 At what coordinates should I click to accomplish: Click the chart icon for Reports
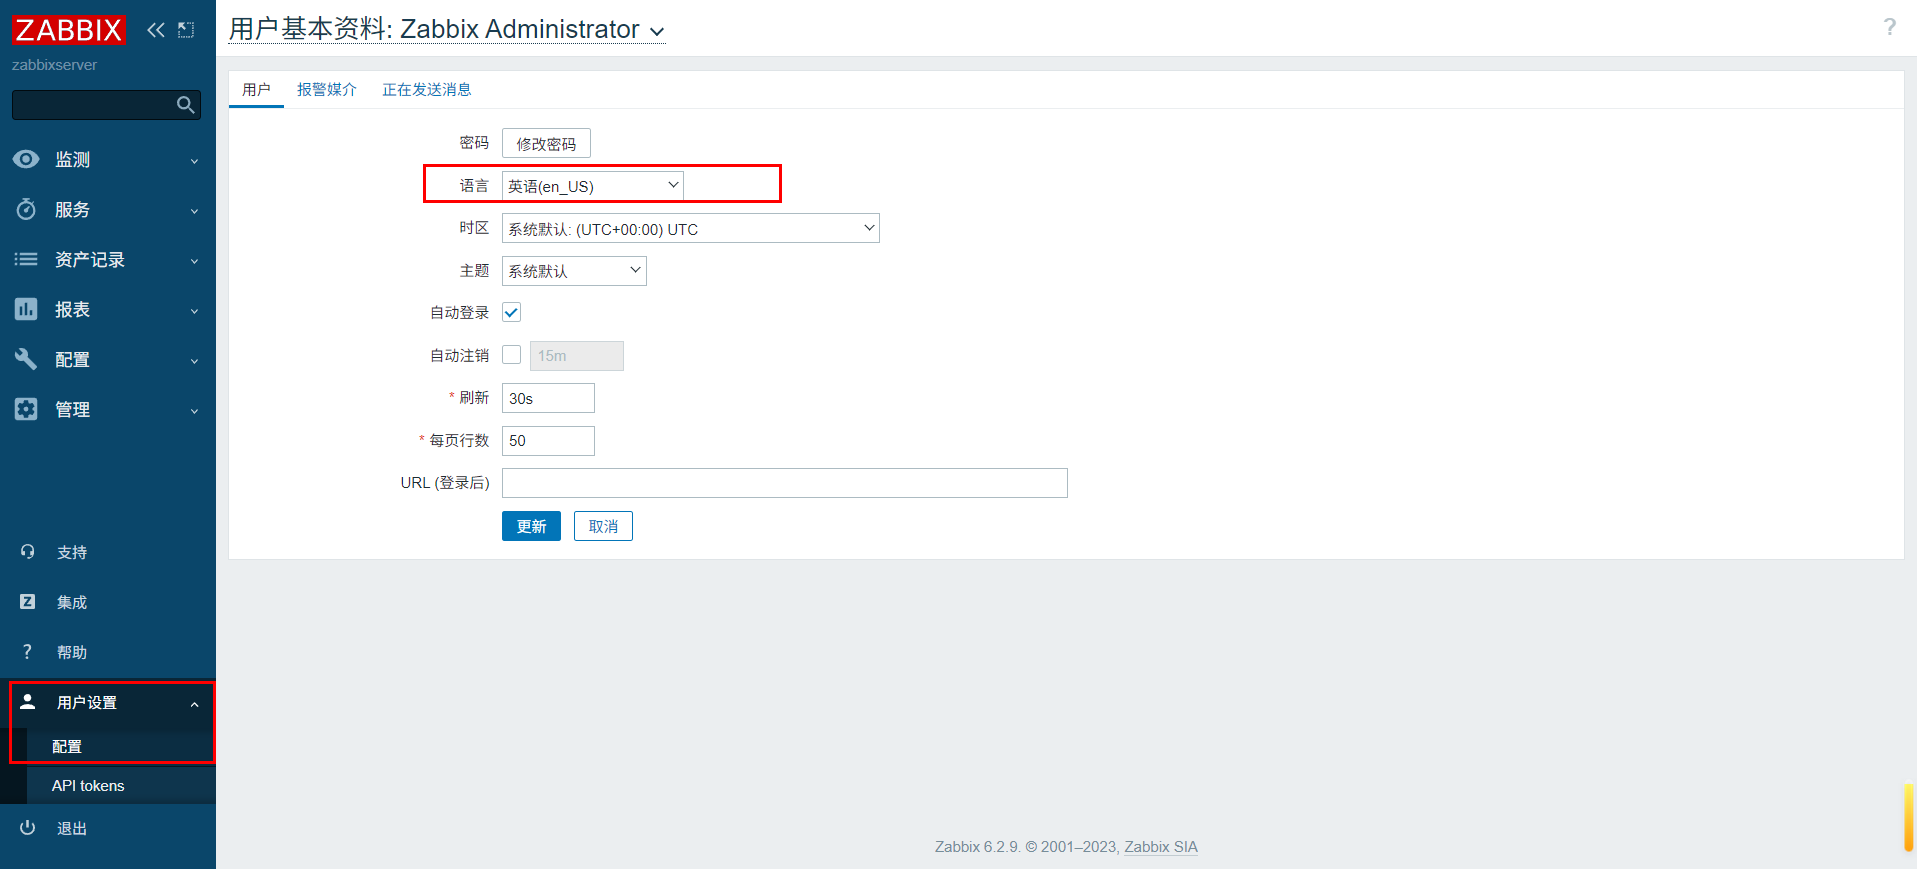(26, 309)
